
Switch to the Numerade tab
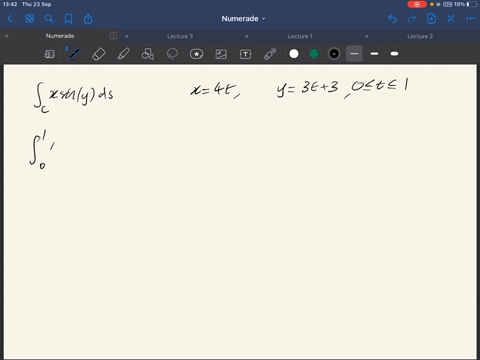point(60,36)
